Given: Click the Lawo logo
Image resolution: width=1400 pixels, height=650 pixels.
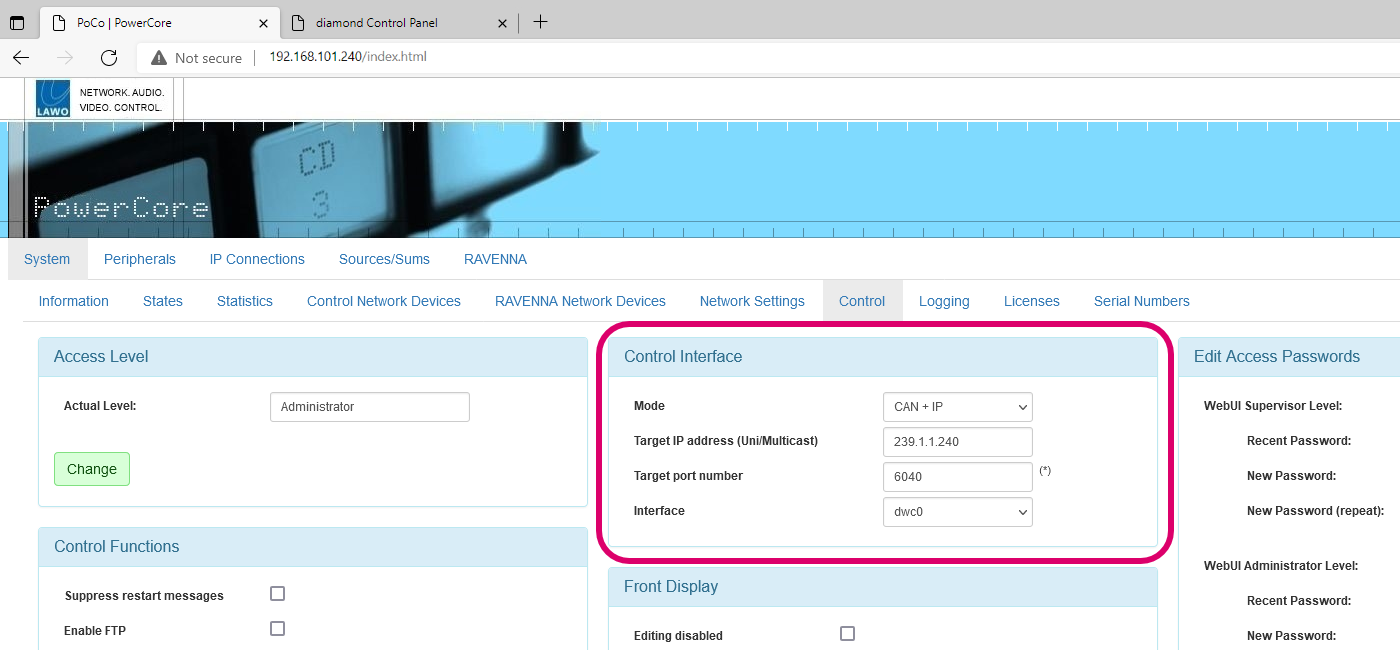Looking at the screenshot, I should 53,99.
